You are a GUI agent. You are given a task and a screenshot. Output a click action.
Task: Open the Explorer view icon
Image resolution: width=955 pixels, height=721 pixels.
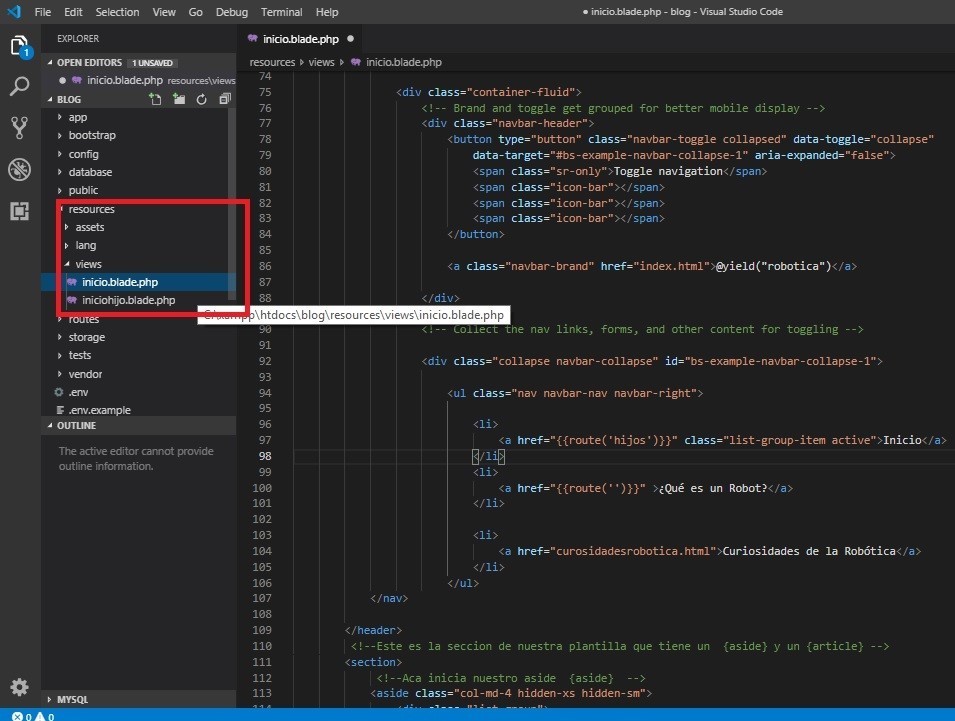pos(20,46)
